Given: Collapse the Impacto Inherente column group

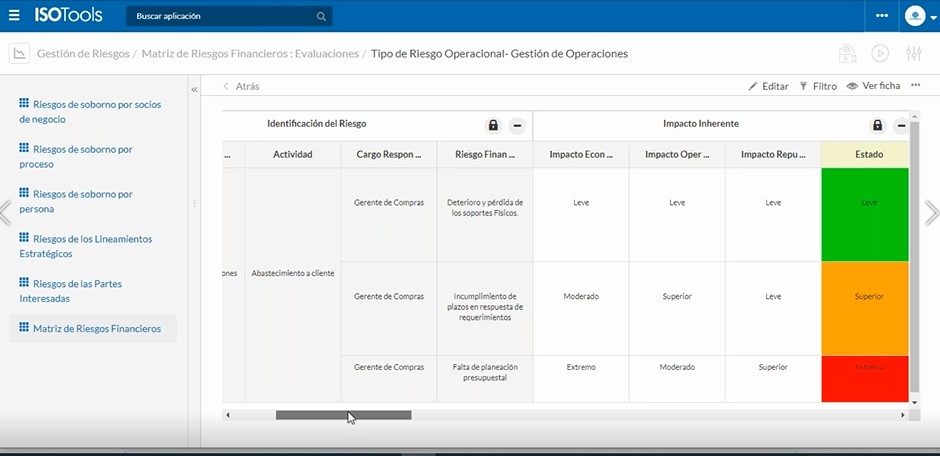Looking at the screenshot, I should click(901, 125).
